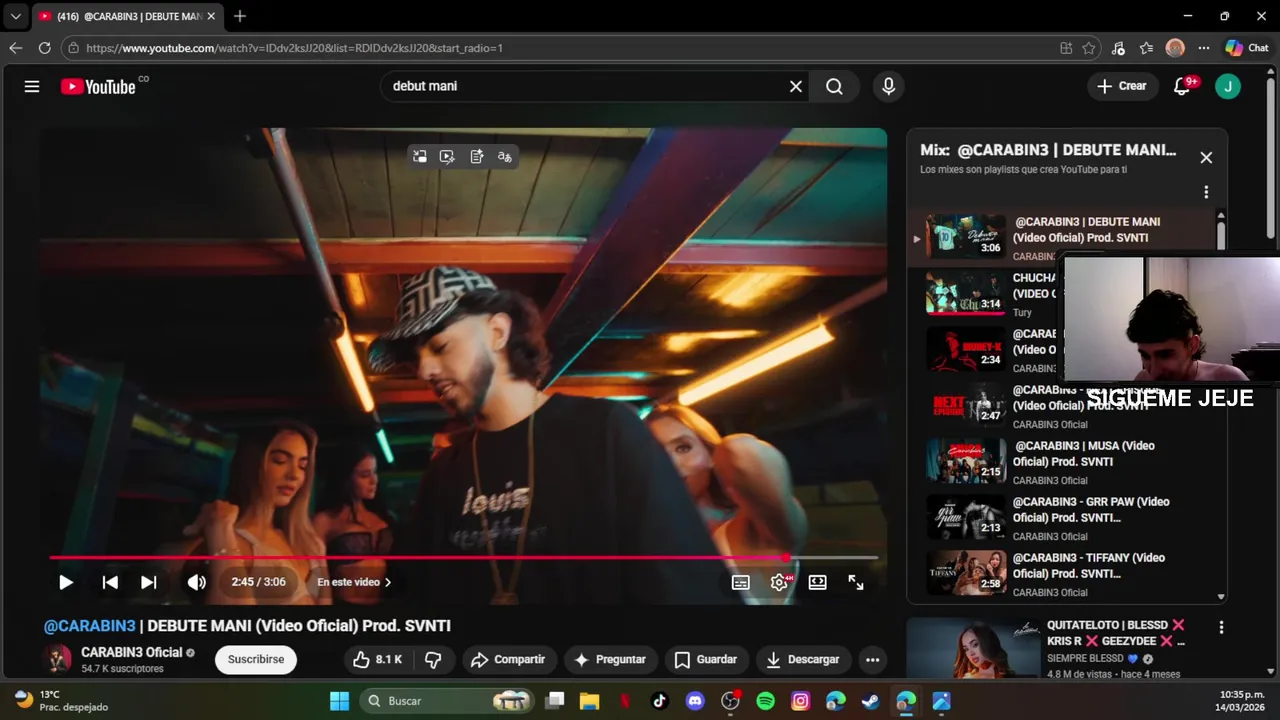Open the YouTube account avatar J

point(1228,86)
